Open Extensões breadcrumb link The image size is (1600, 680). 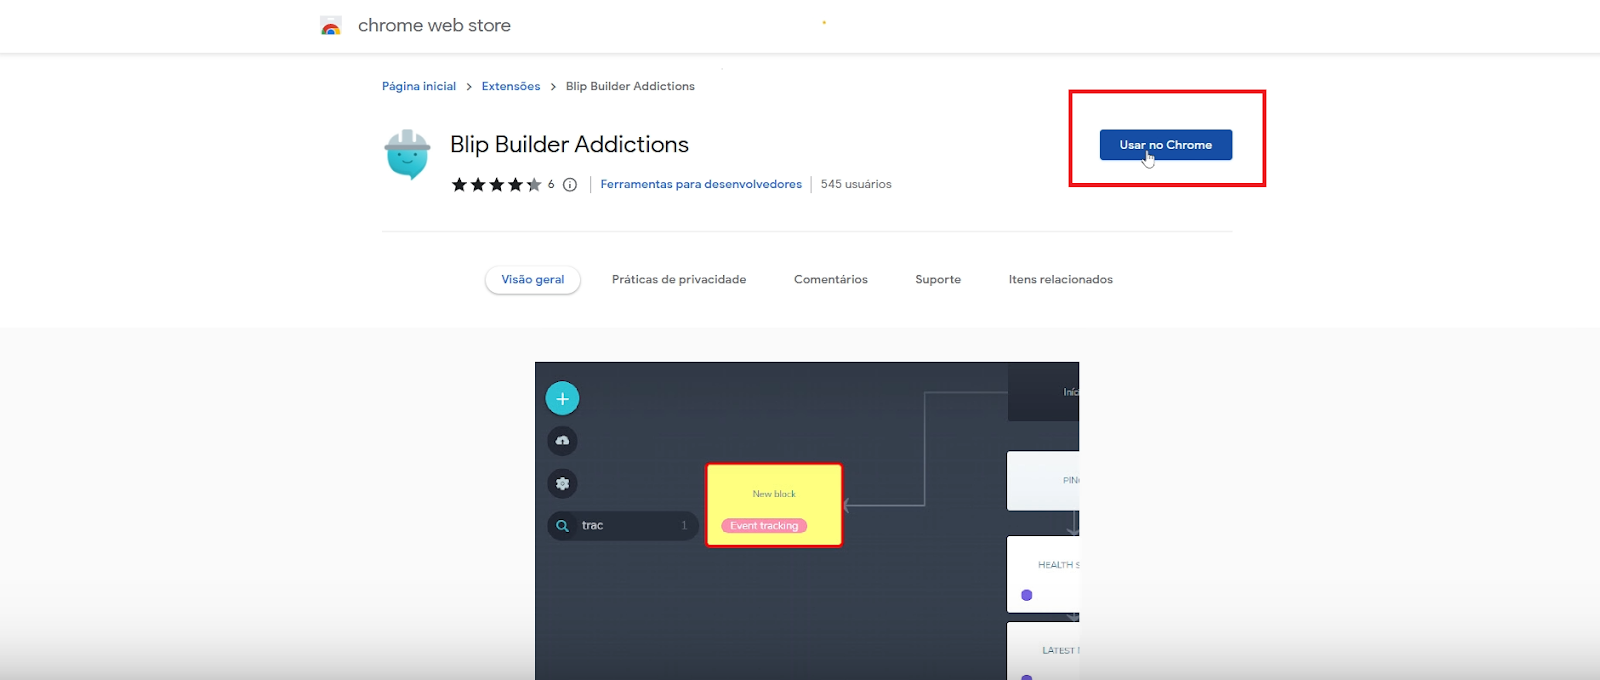pyautogui.click(x=511, y=87)
